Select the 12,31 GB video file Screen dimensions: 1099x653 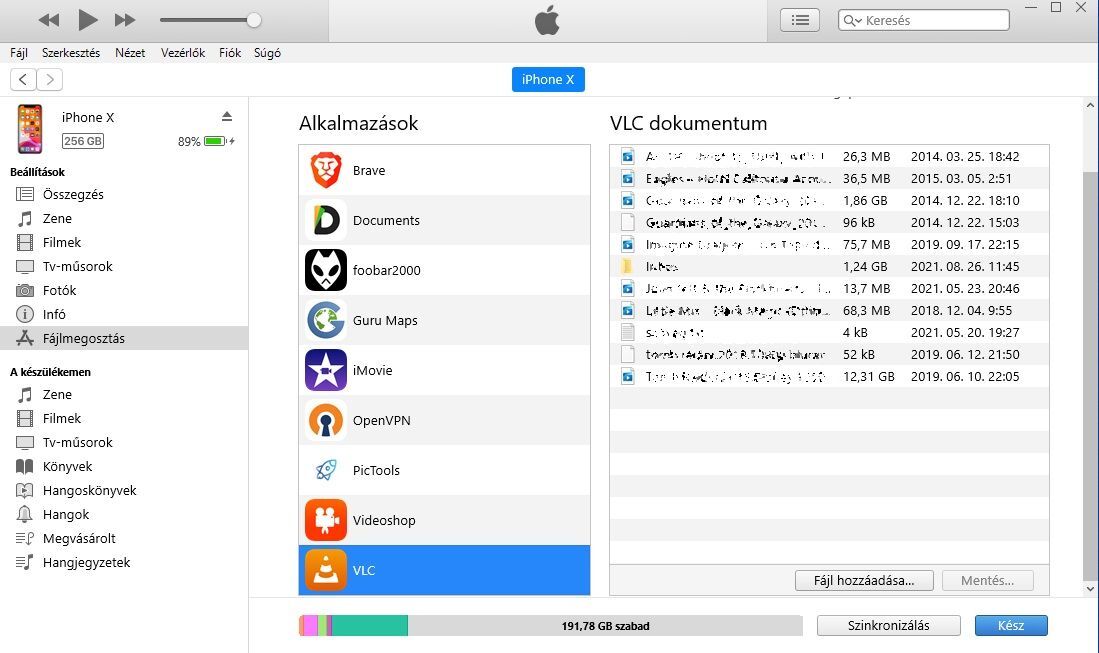click(829, 376)
